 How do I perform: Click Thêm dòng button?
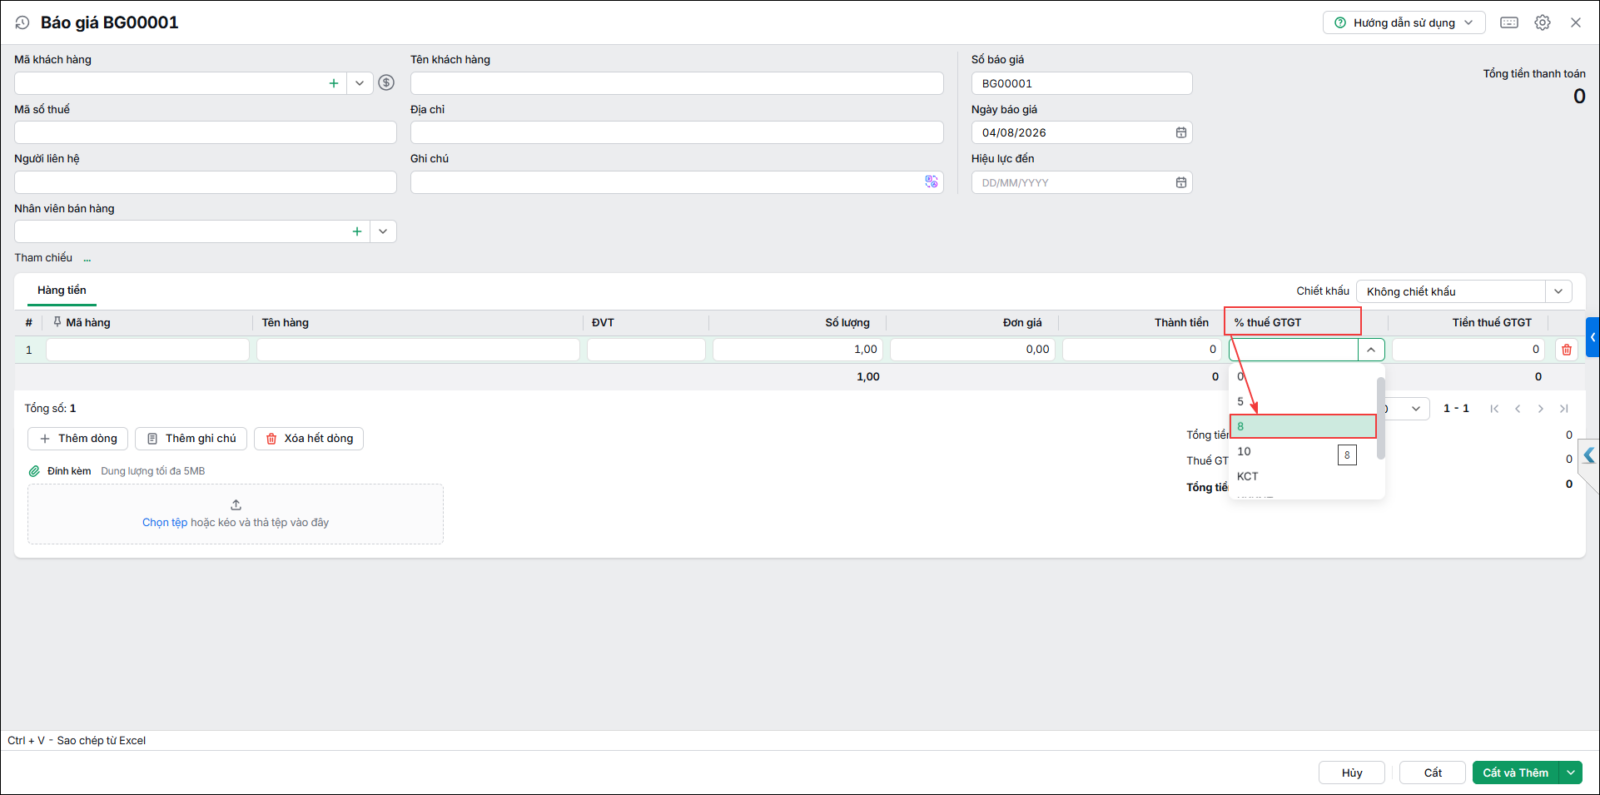click(x=78, y=438)
